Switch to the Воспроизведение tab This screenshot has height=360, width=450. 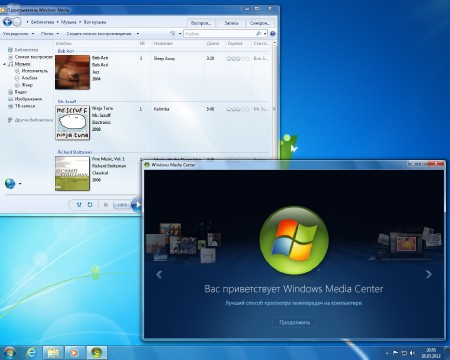pyautogui.click(x=201, y=23)
